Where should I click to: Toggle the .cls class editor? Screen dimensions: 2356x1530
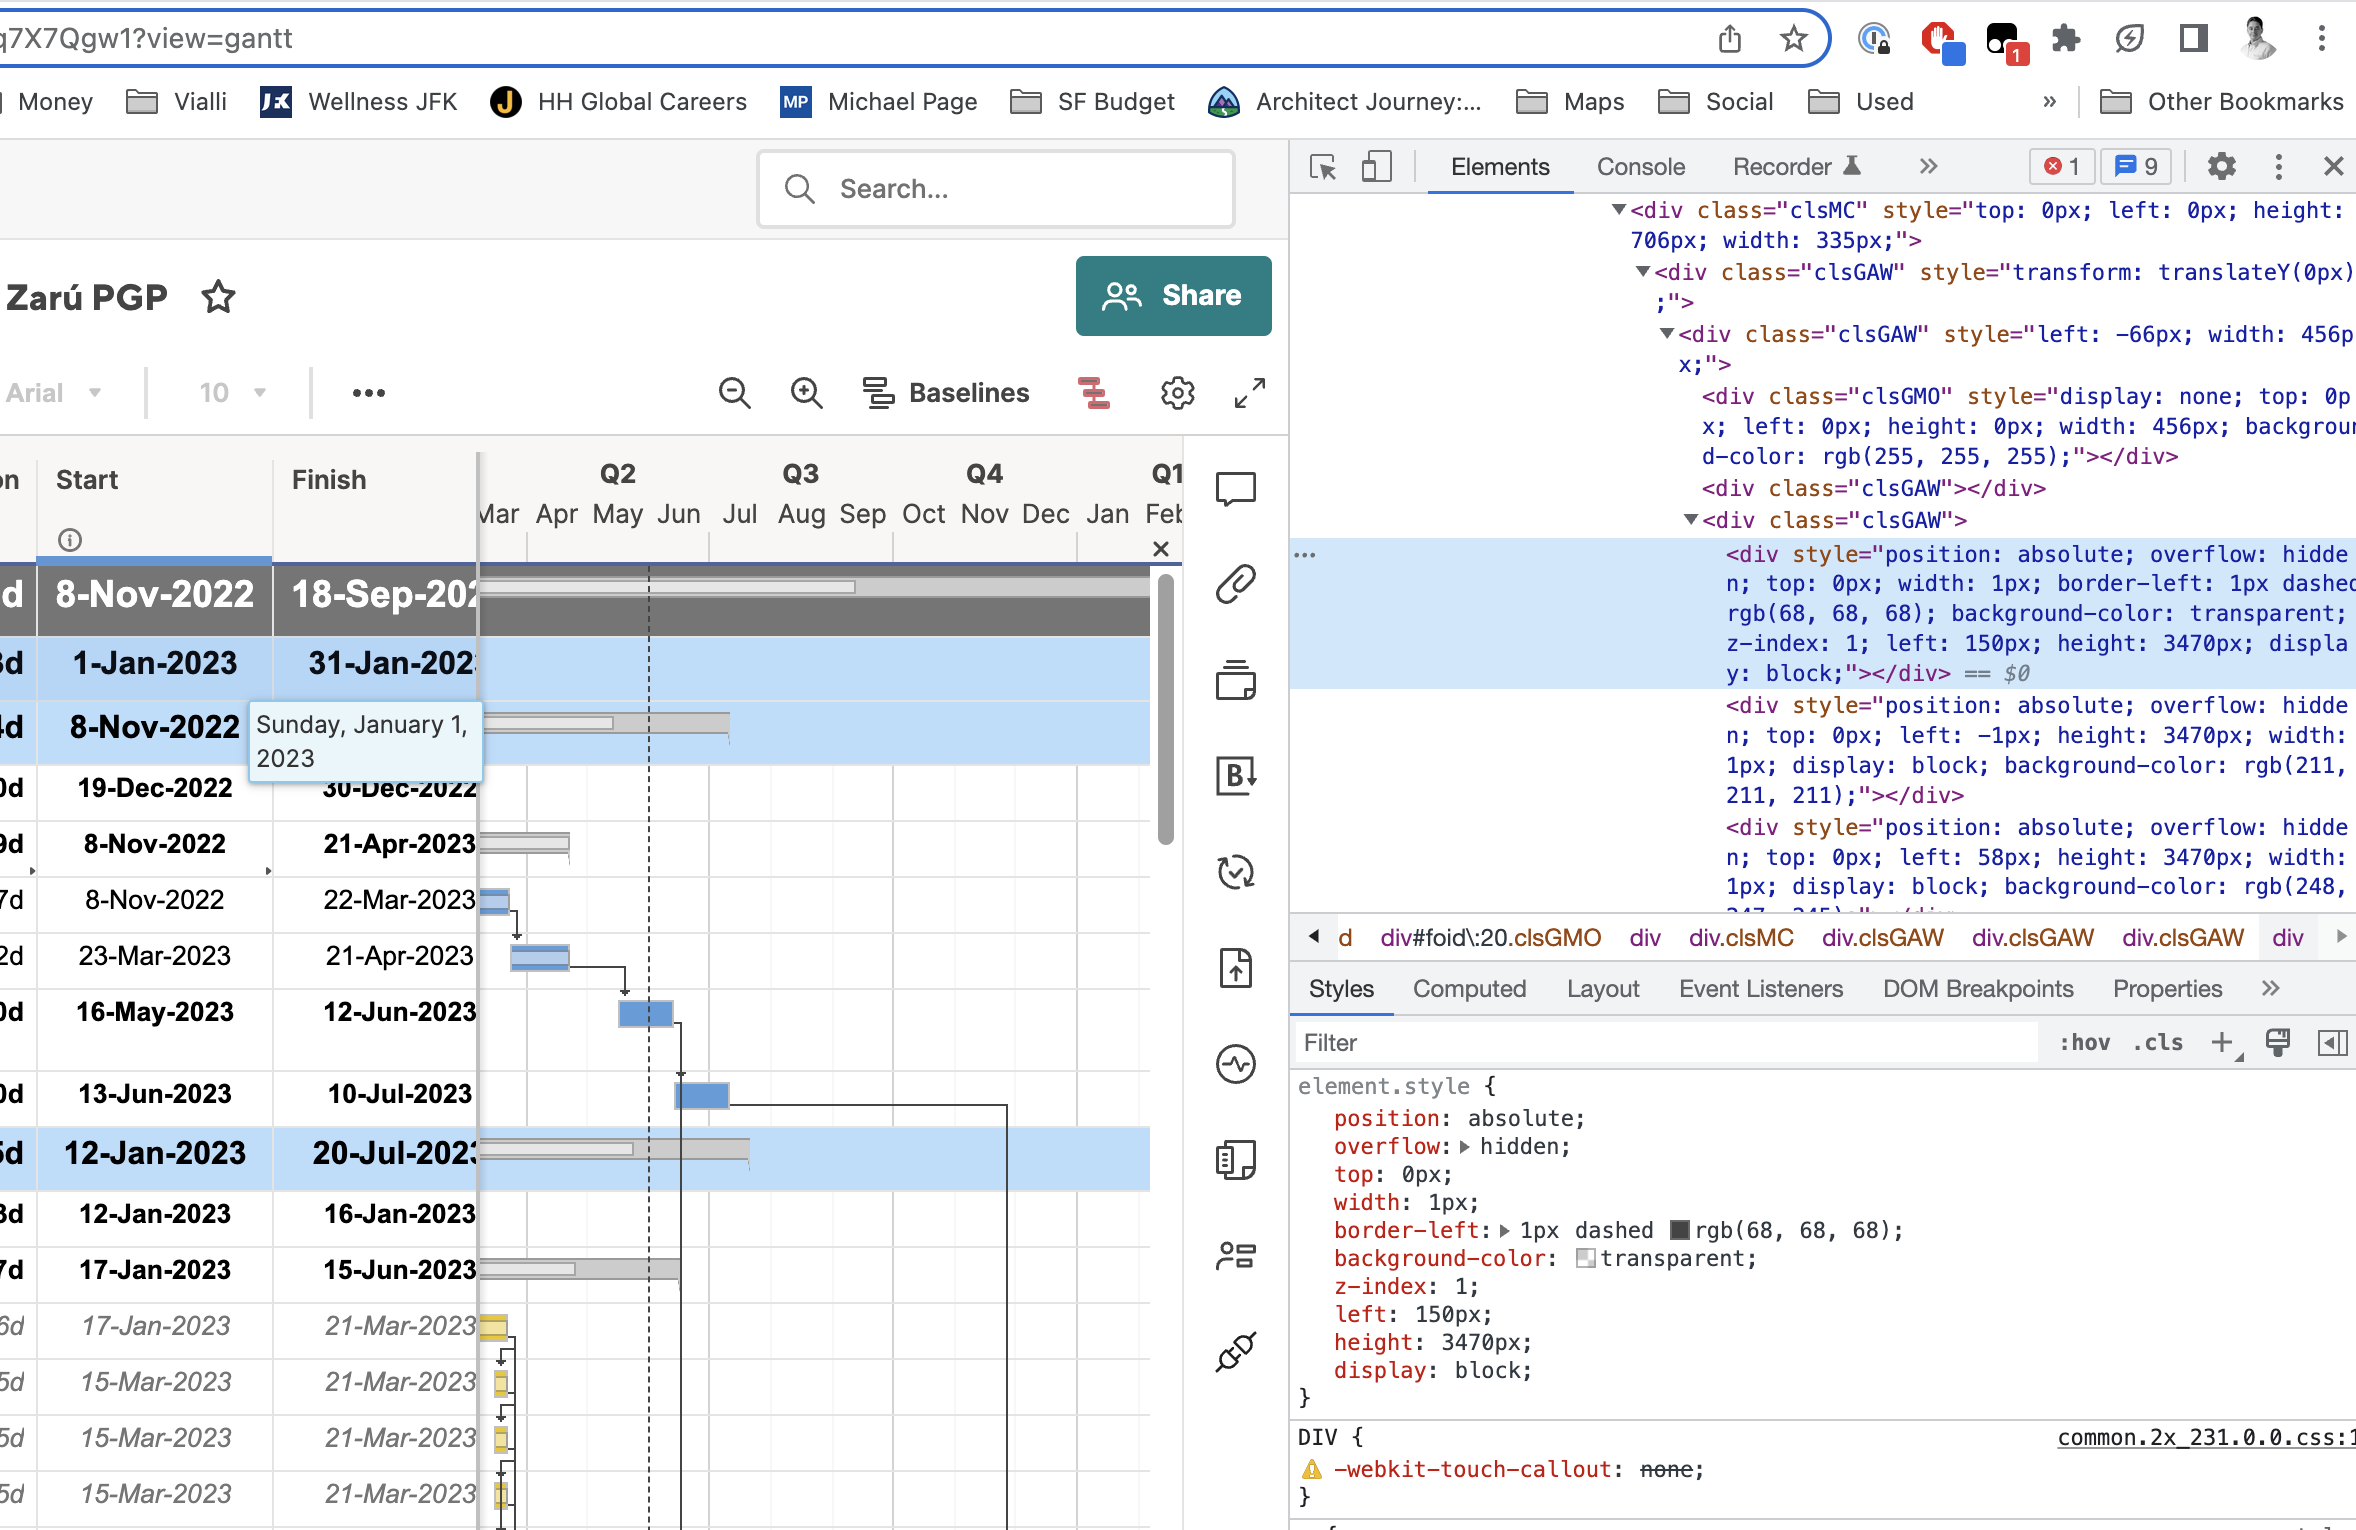(2157, 1043)
